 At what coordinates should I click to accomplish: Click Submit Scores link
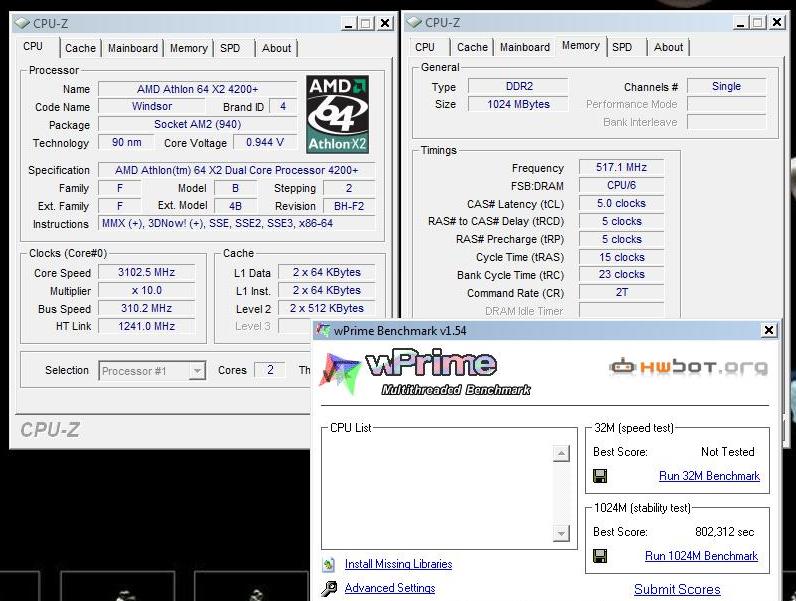point(677,589)
